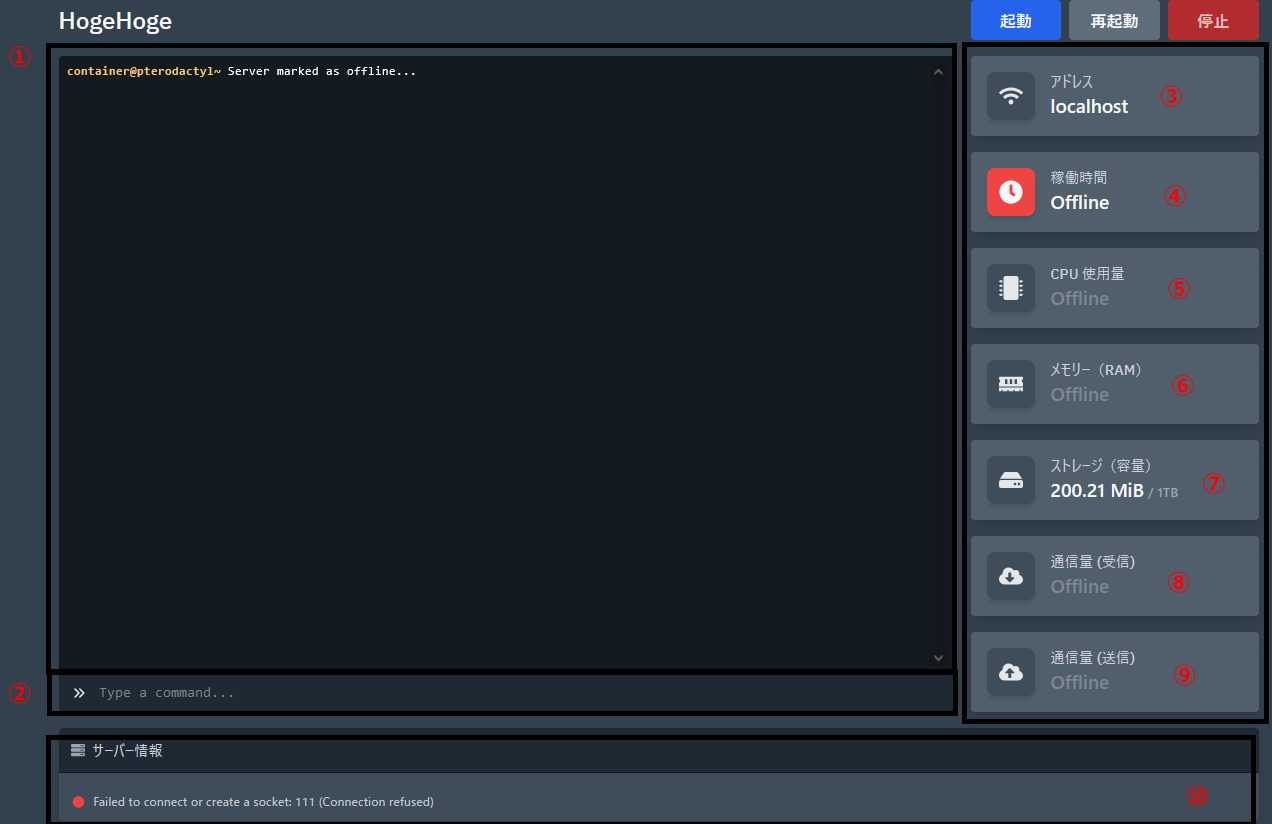Click the cloud upload outbound traffic icon
Viewport: 1272px width, 824px height.
pos(1011,672)
